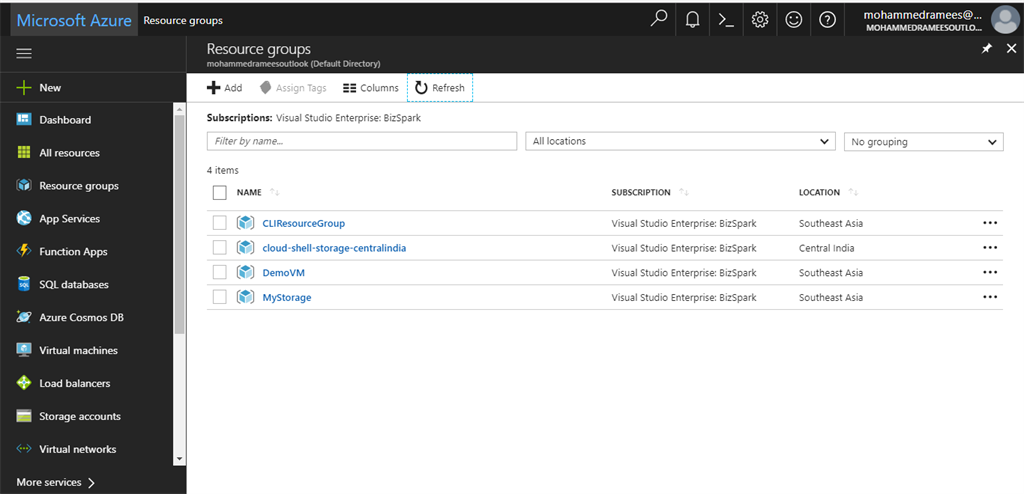Open Storage accounts from the sidebar
The image size is (1024, 494).
[79, 417]
